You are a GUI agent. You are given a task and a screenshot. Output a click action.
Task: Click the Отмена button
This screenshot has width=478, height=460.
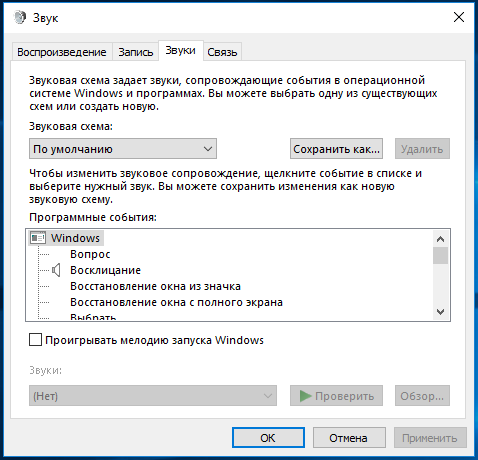pos(349,438)
